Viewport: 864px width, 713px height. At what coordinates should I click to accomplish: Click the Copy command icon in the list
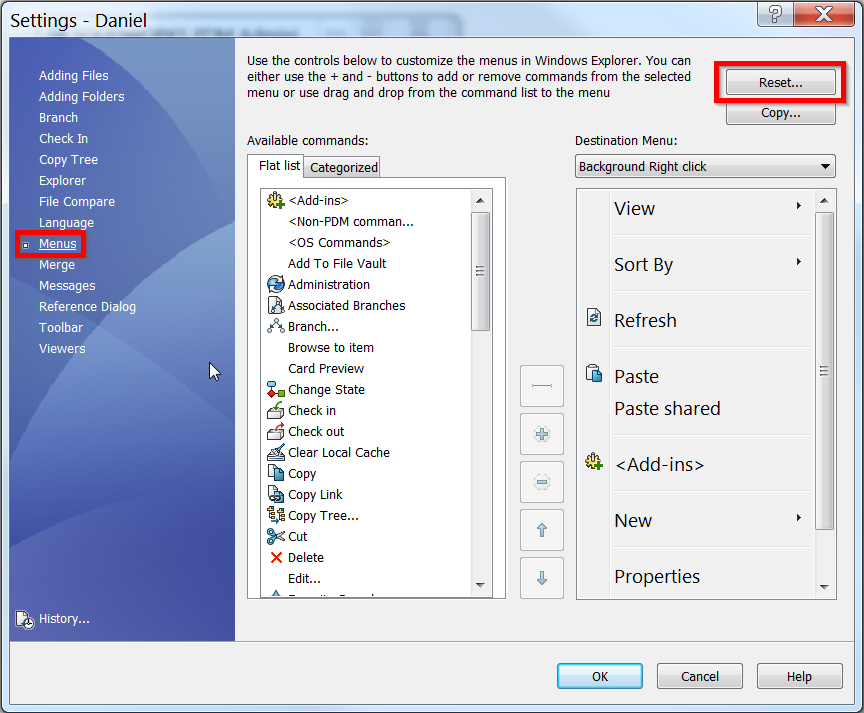pos(276,473)
